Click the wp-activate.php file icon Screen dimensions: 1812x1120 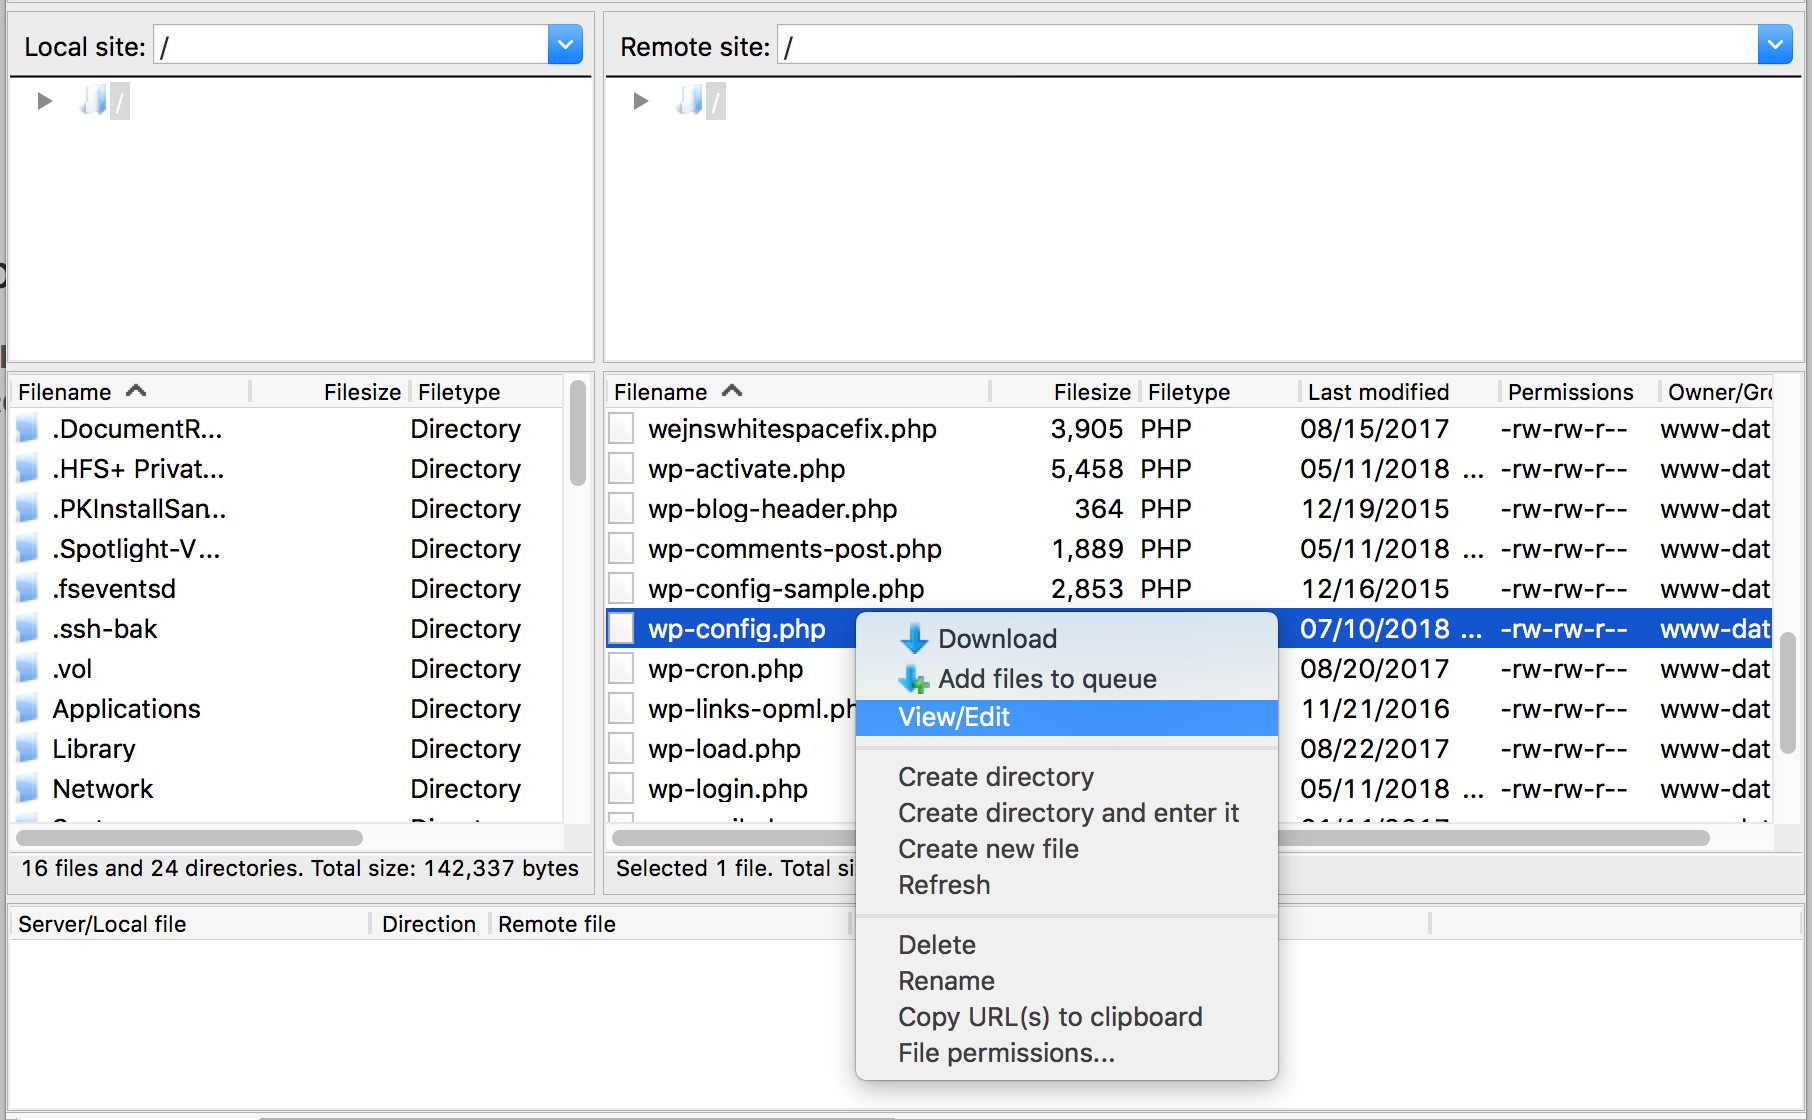[622, 469]
